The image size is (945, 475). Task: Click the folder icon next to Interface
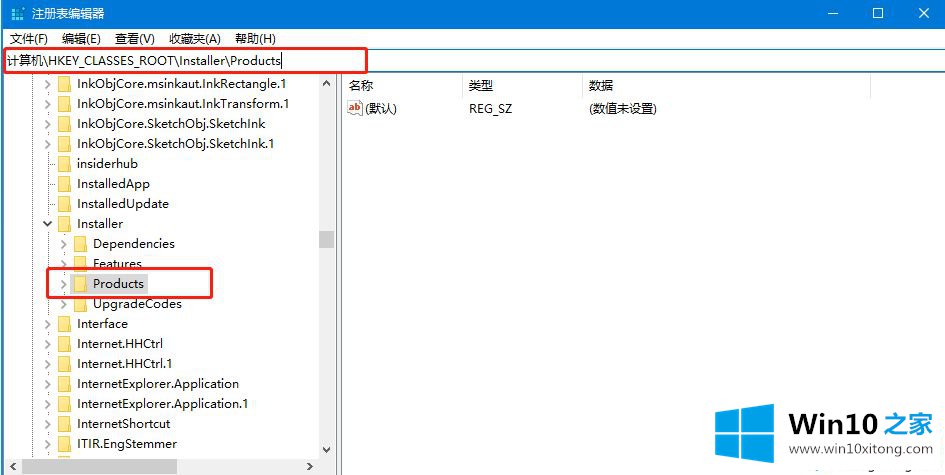coord(65,324)
